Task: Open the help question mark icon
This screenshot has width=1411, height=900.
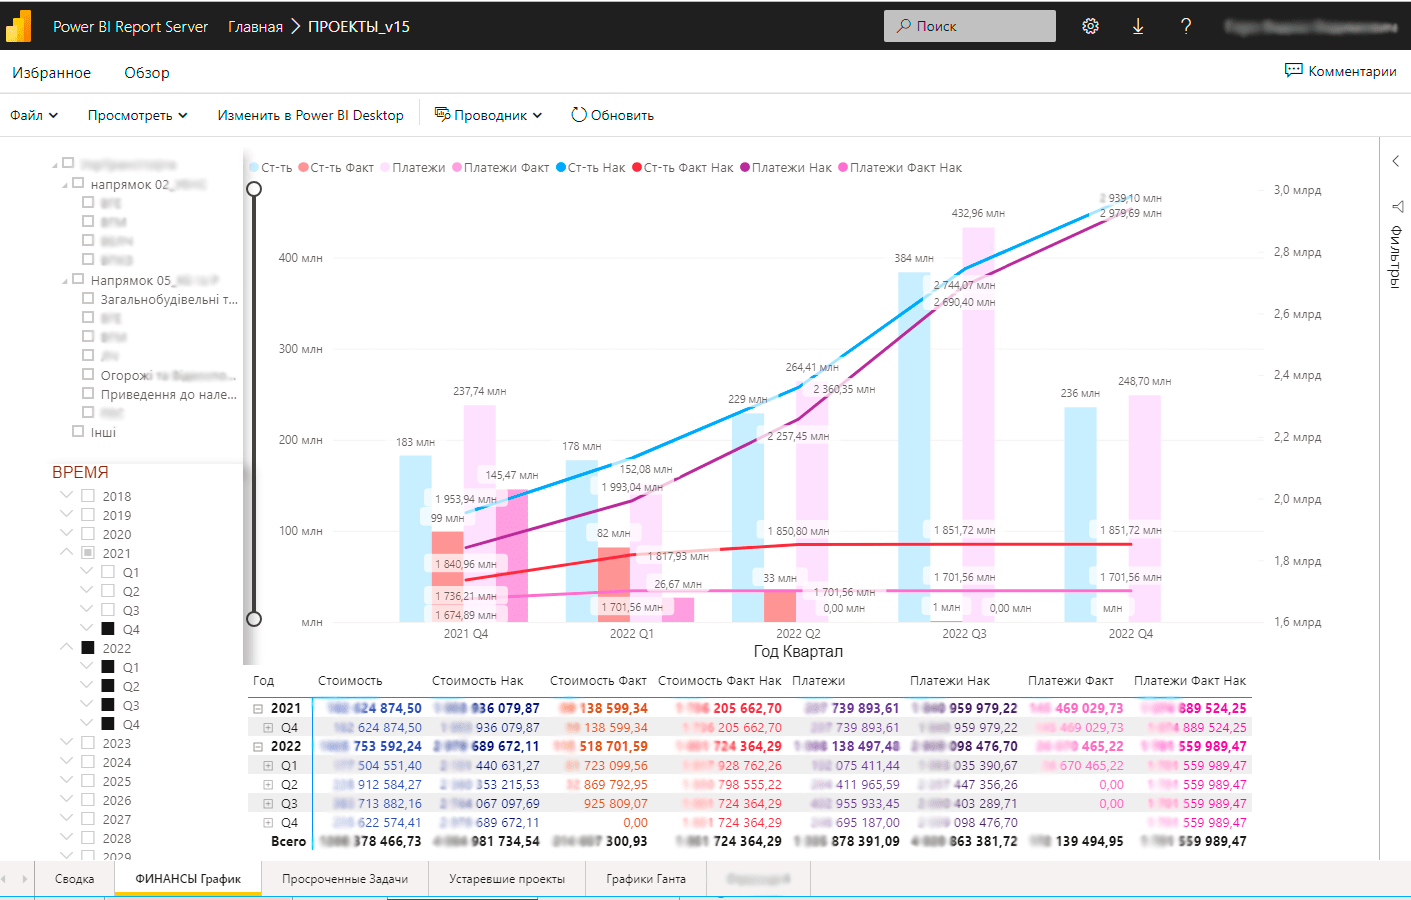Action: click(x=1186, y=26)
